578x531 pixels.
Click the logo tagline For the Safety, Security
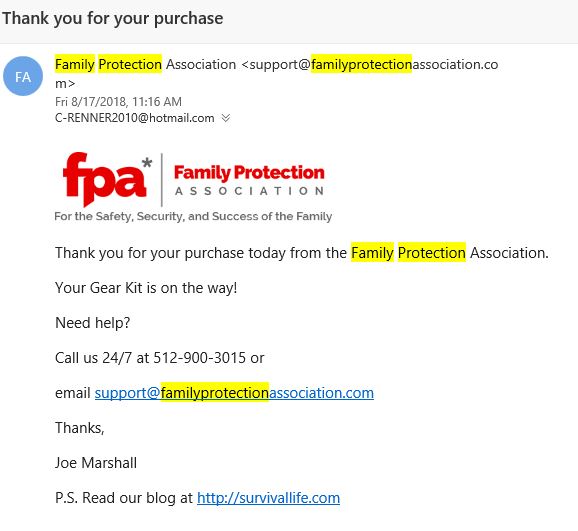coord(193,216)
